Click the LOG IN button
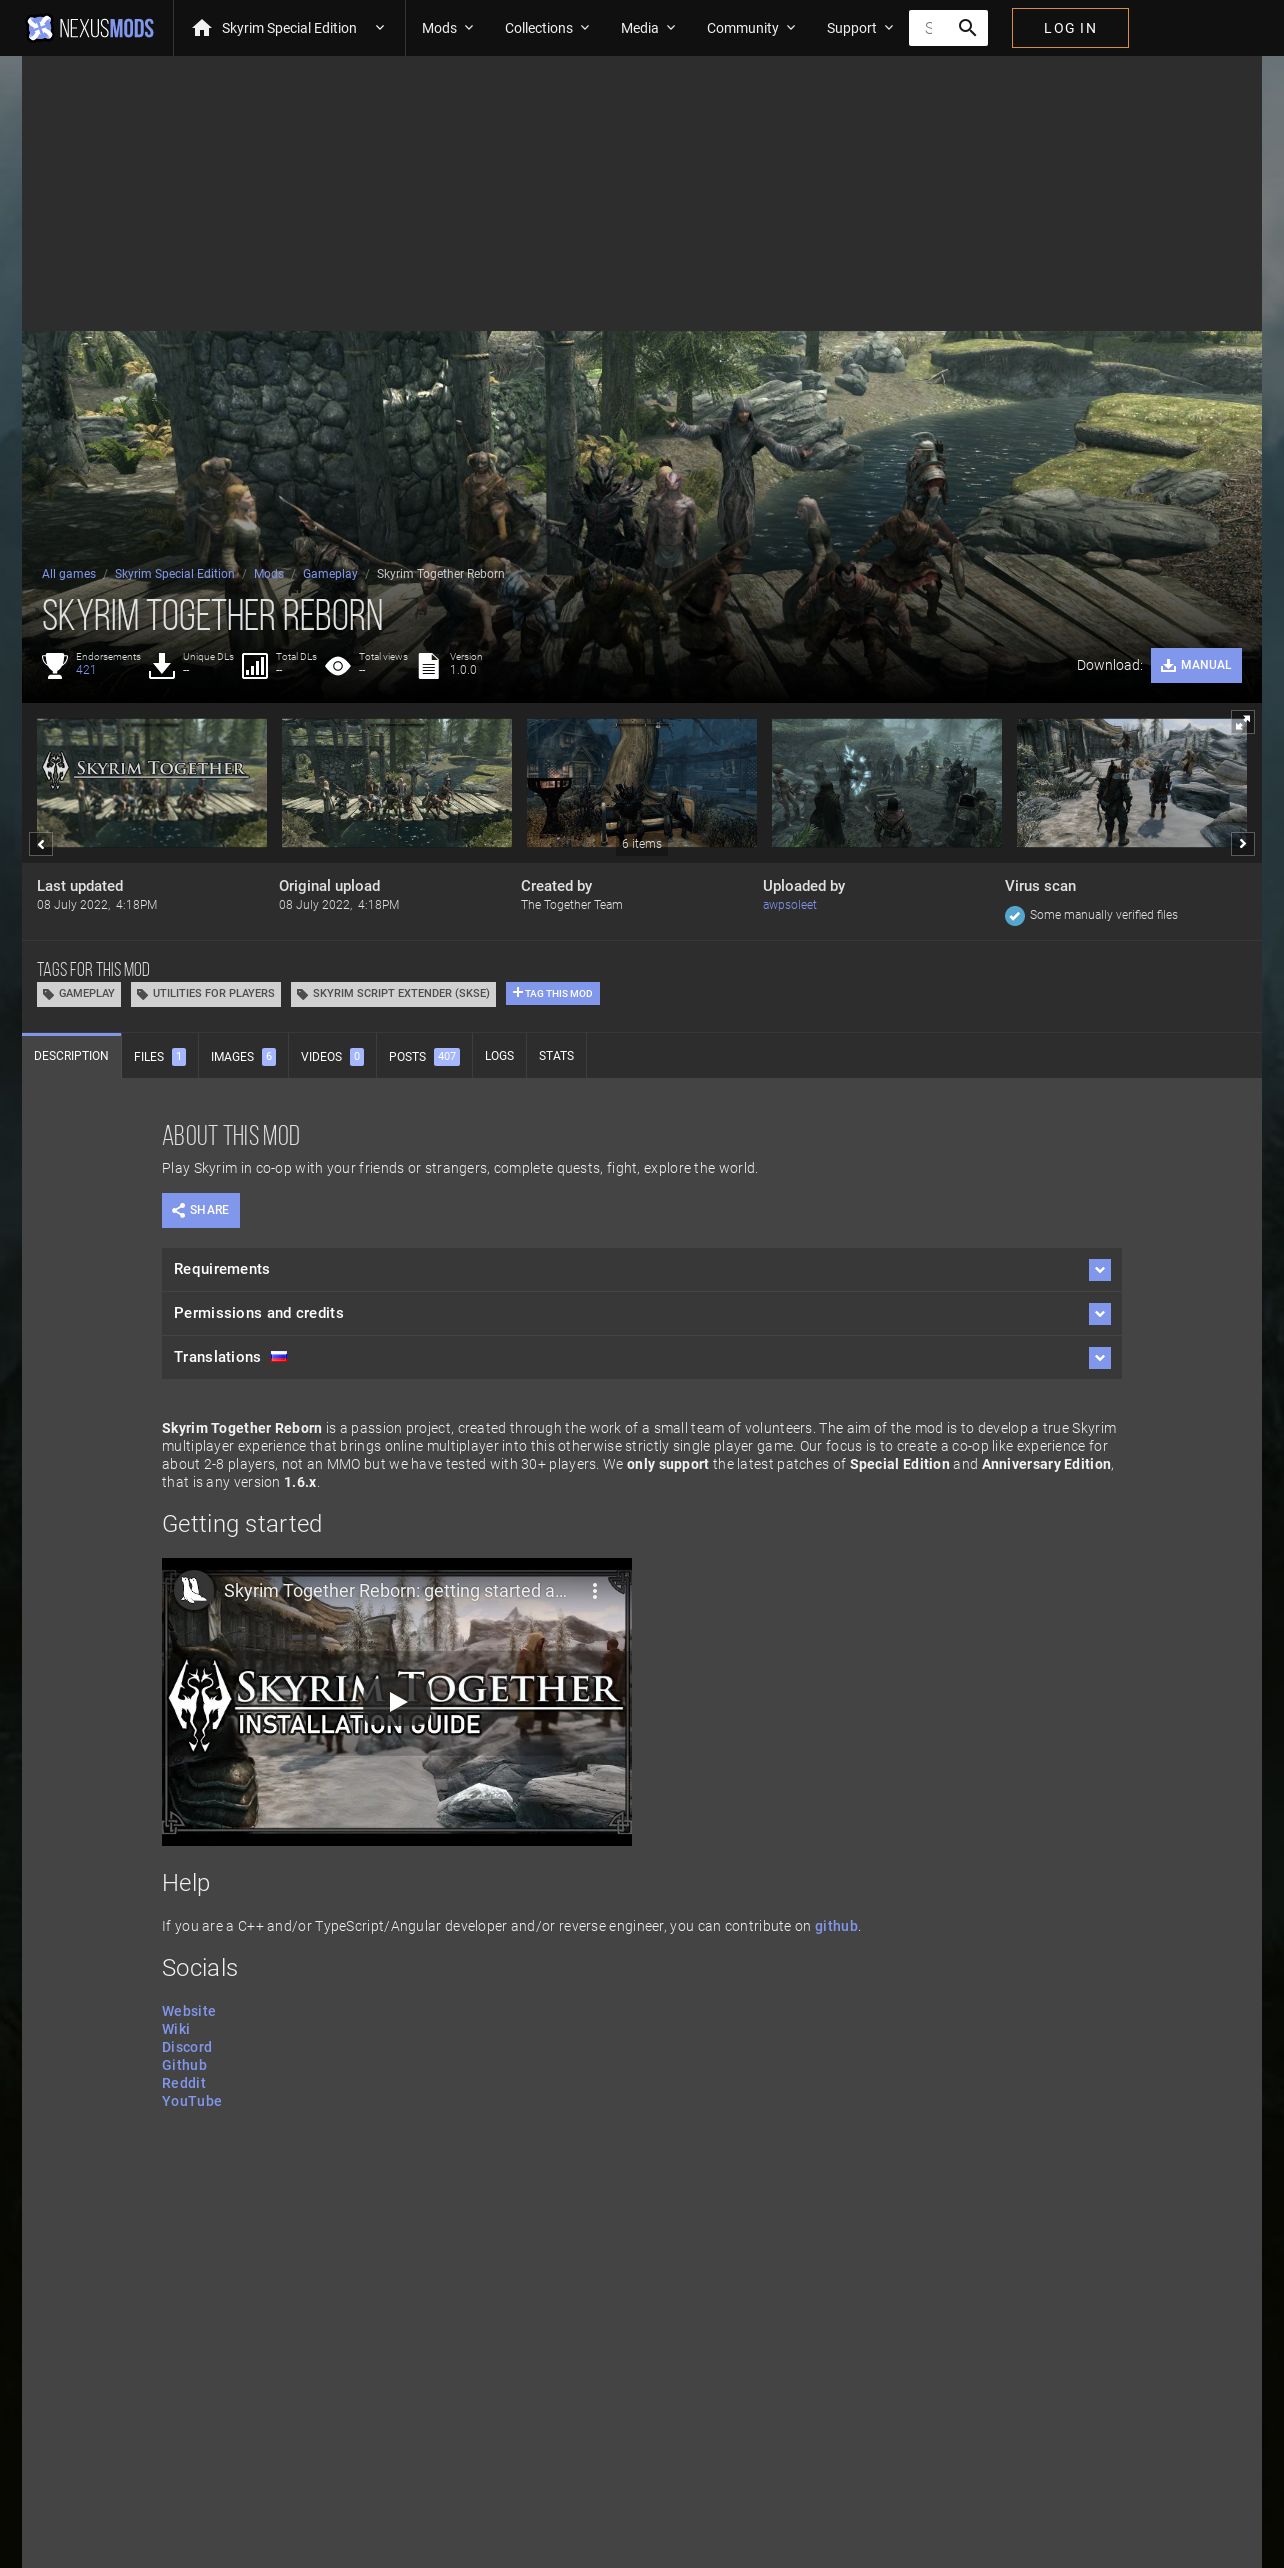Viewport: 1284px width, 2568px height. [x=1070, y=28]
